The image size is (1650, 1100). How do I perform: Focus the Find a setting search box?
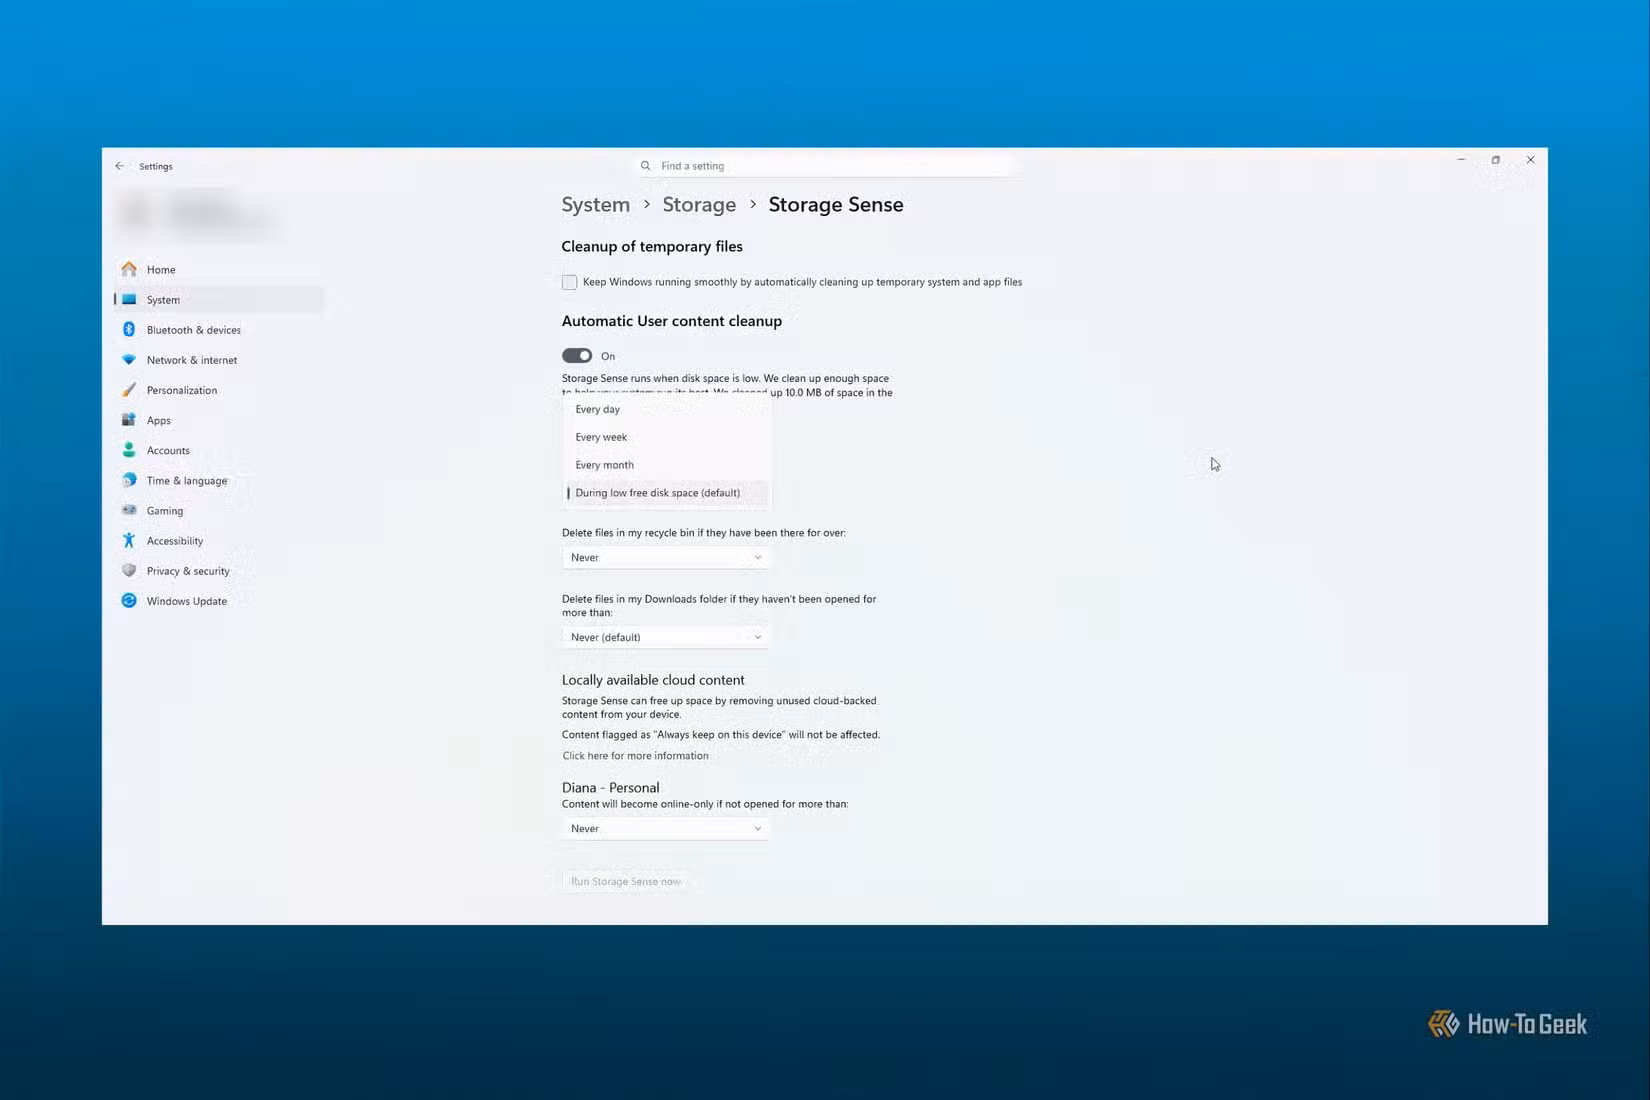tap(826, 166)
